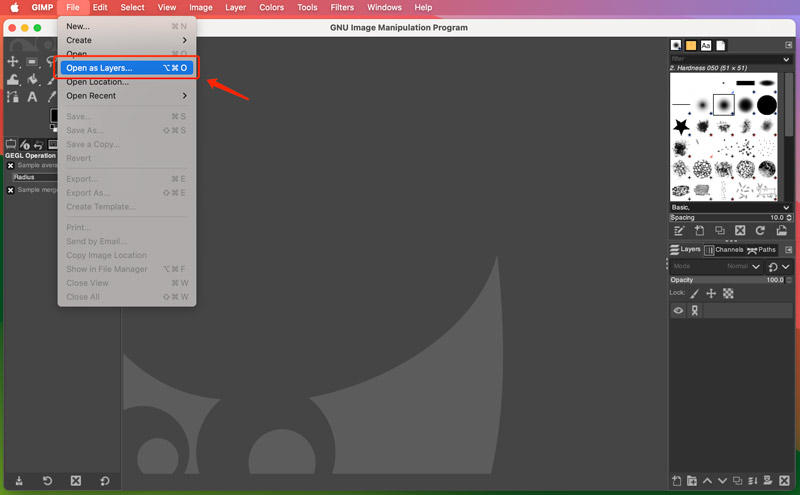Select the Paths tool in toolbox
The image size is (800, 495).
(x=13, y=96)
